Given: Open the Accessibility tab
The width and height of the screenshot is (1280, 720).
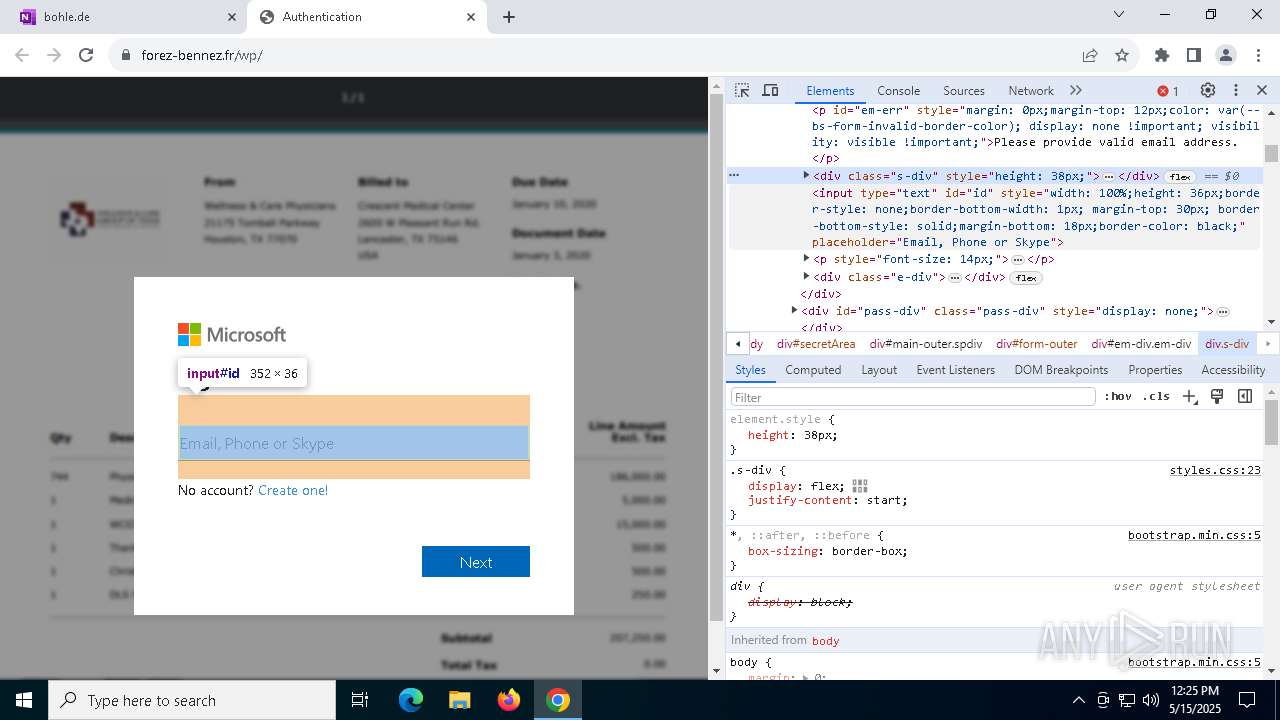Looking at the screenshot, I should (1233, 369).
